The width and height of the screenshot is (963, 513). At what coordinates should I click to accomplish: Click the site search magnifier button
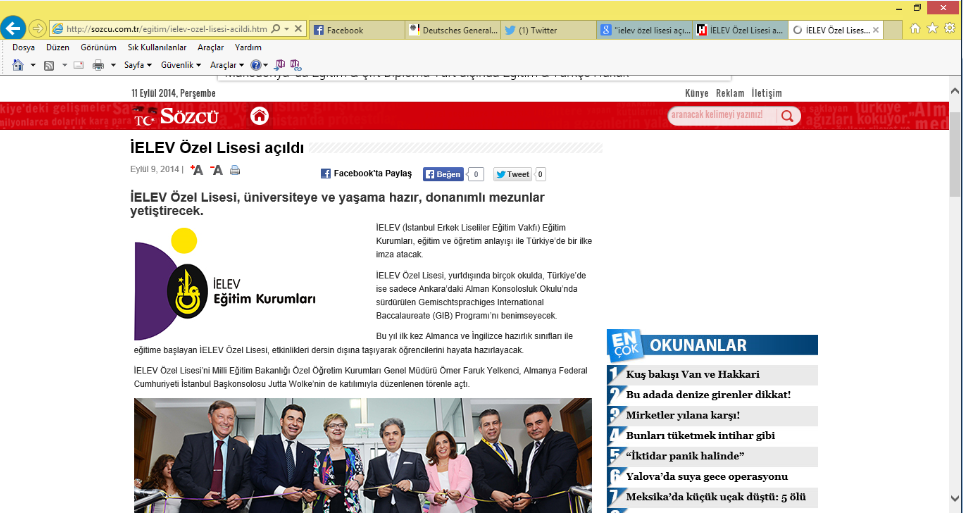point(788,116)
